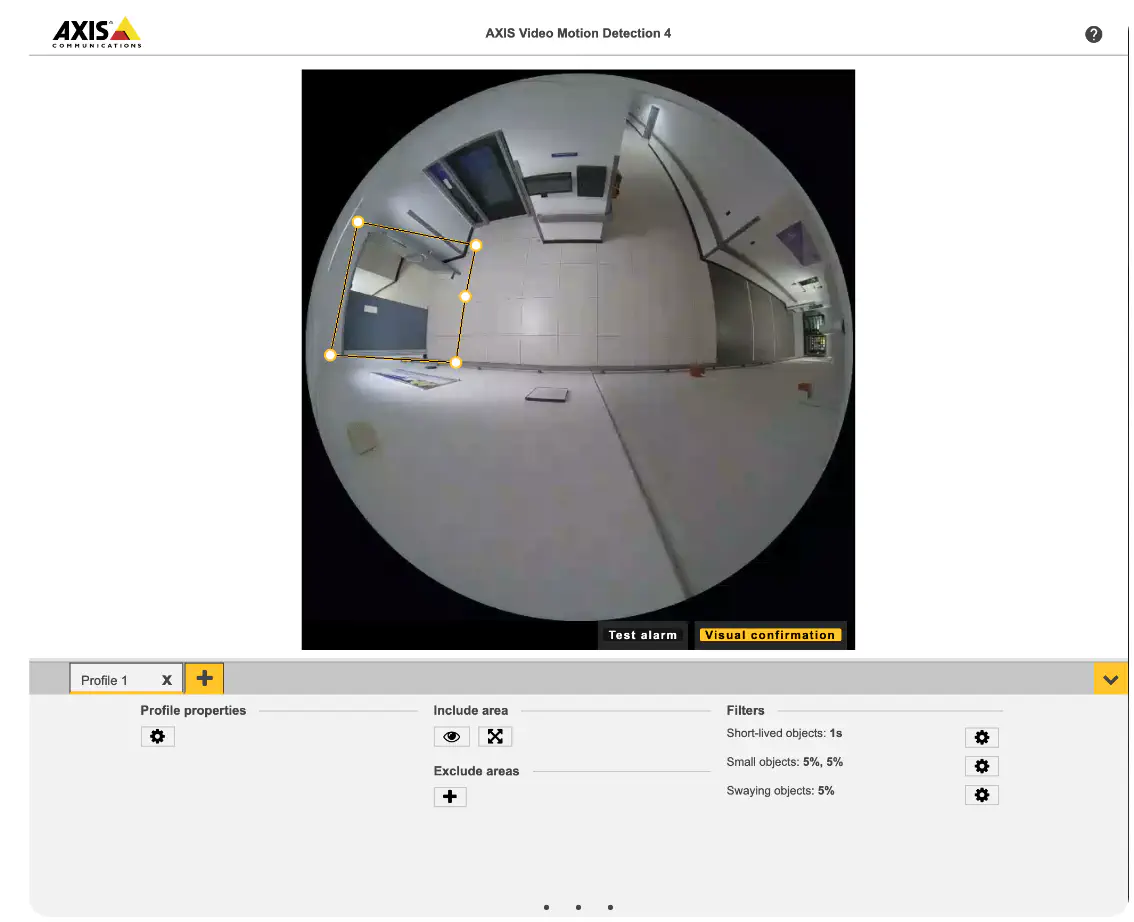Toggle the Visual confirmation button
Screen dimensions: 1134x922
770,635
